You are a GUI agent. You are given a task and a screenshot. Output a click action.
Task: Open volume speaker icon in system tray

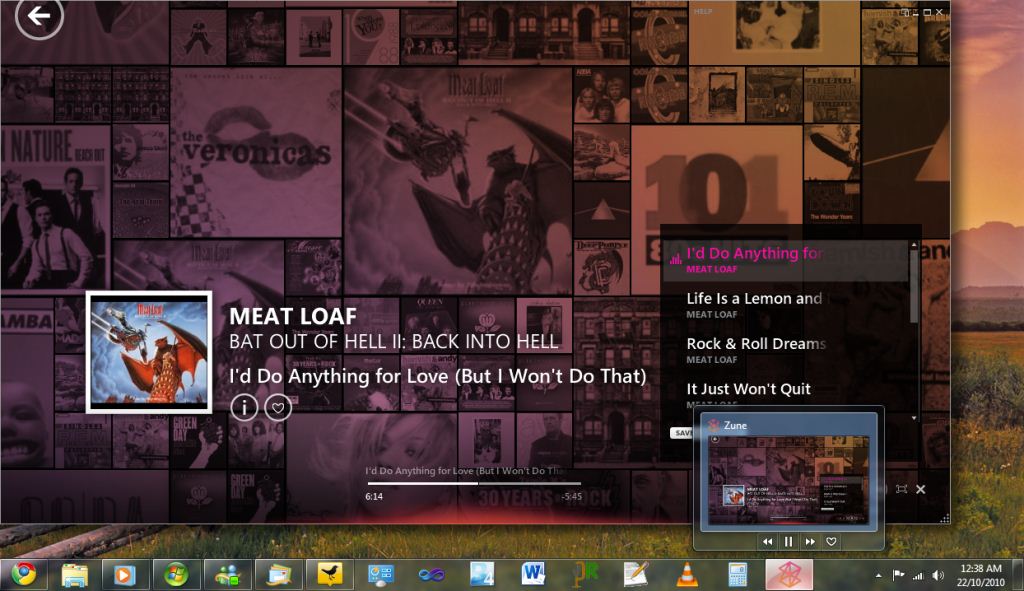(x=938, y=575)
